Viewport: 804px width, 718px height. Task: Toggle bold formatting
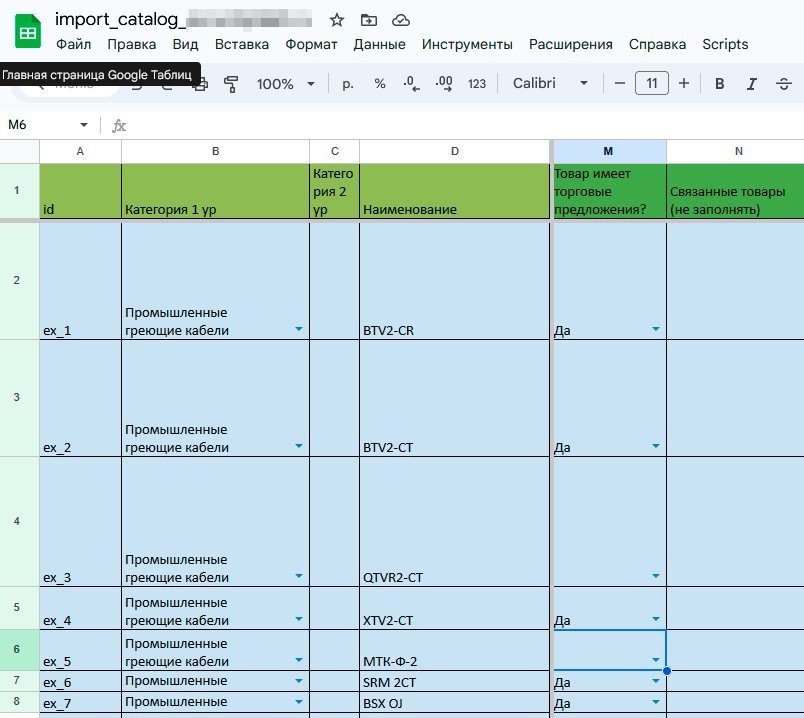coord(719,84)
